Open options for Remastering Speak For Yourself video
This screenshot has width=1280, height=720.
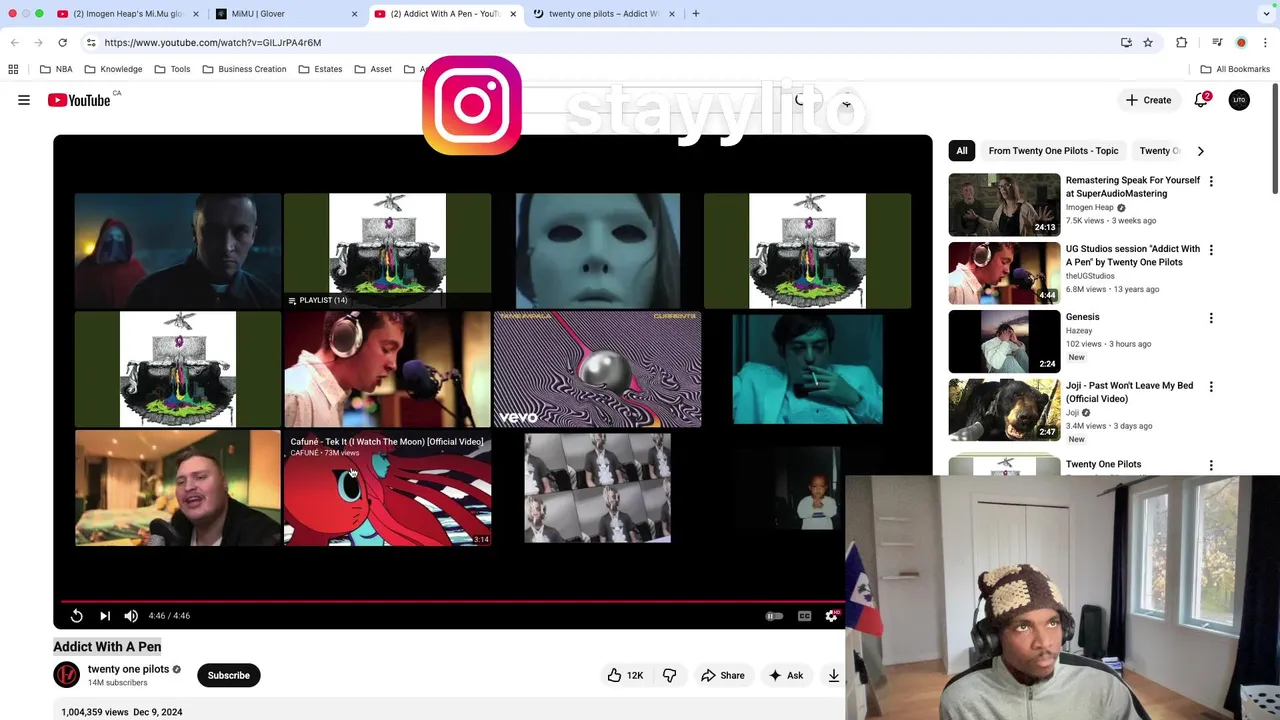pyautogui.click(x=1211, y=181)
